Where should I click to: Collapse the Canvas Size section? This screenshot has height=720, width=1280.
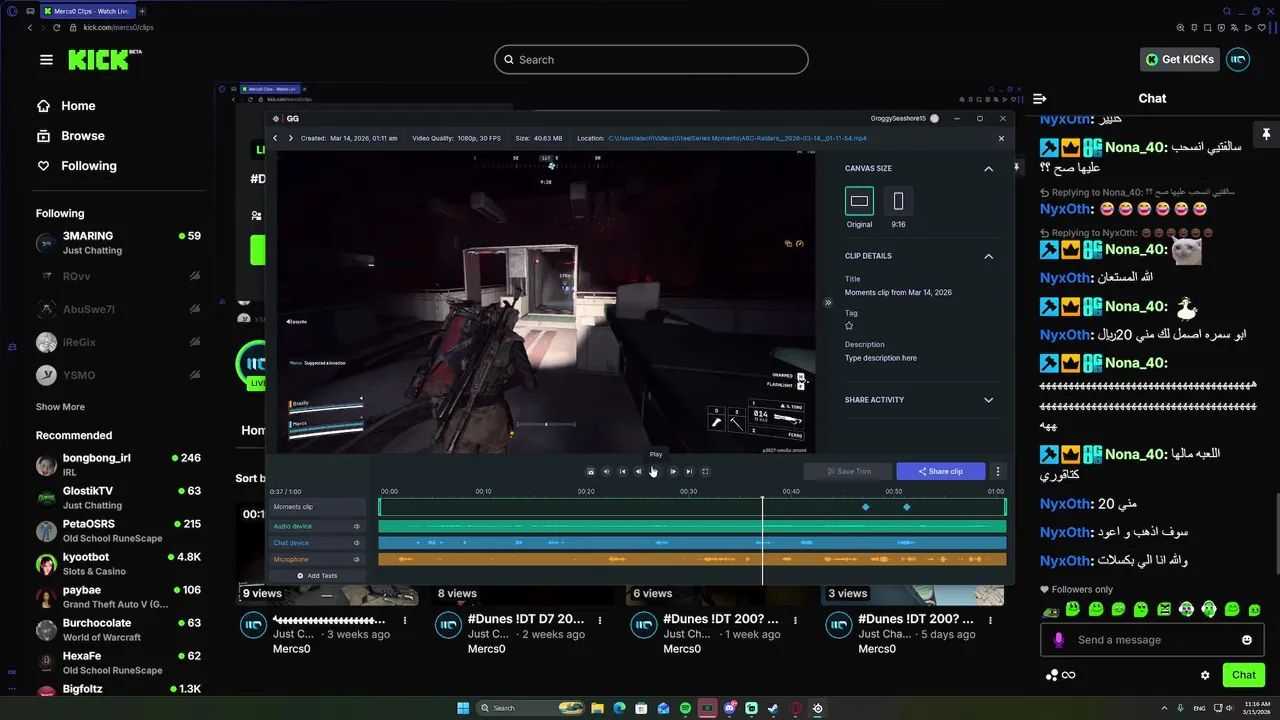click(988, 169)
